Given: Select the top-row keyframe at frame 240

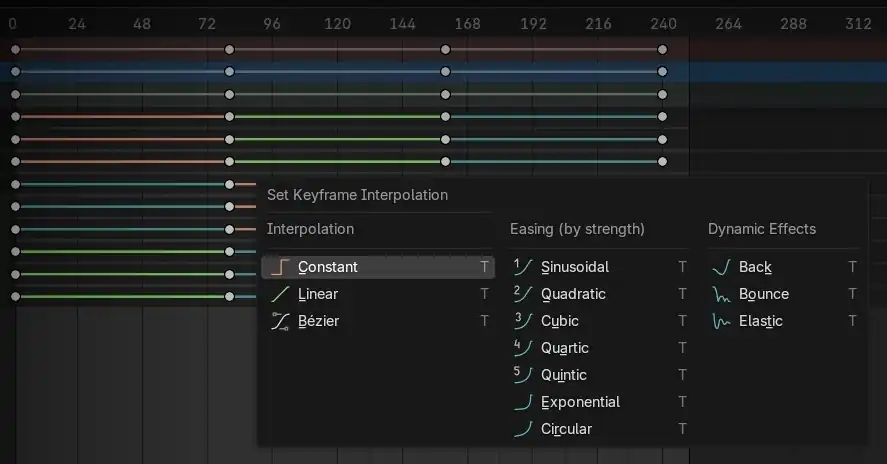Looking at the screenshot, I should click(x=662, y=49).
